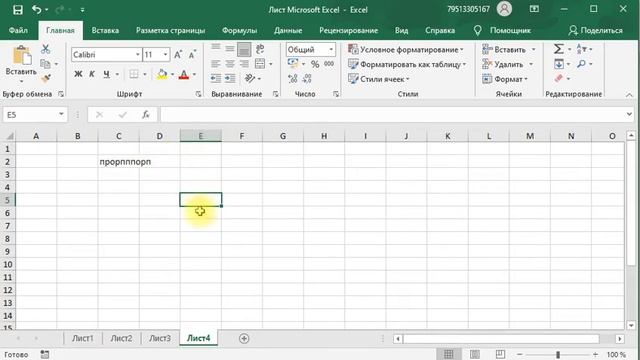This screenshot has width=640, height=360.
Task: Move the zoom slider handle
Action: pos(558,354)
